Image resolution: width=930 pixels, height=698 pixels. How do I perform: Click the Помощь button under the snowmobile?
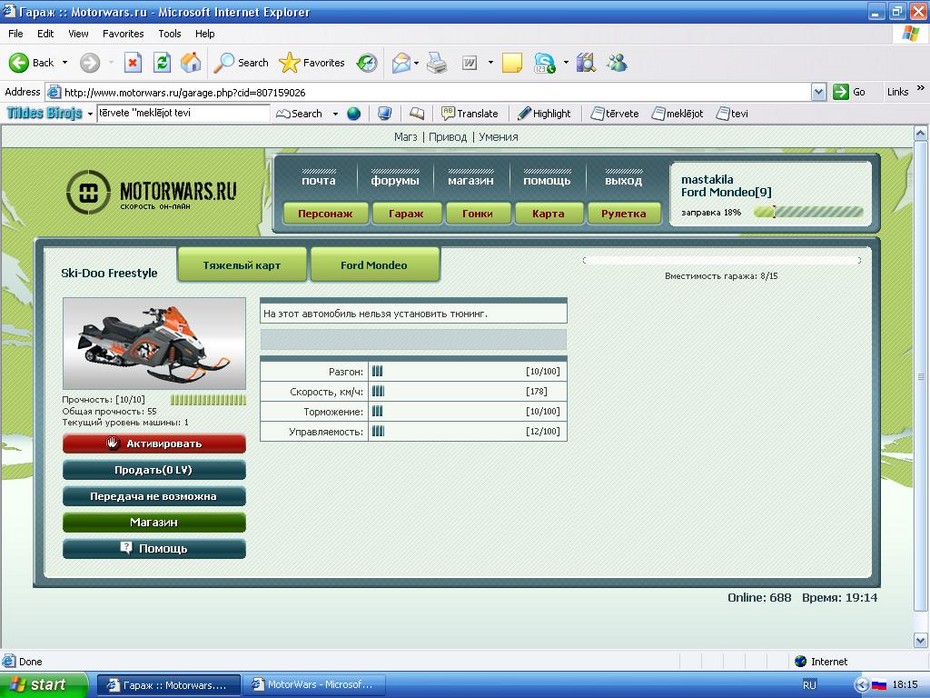[x=154, y=549]
